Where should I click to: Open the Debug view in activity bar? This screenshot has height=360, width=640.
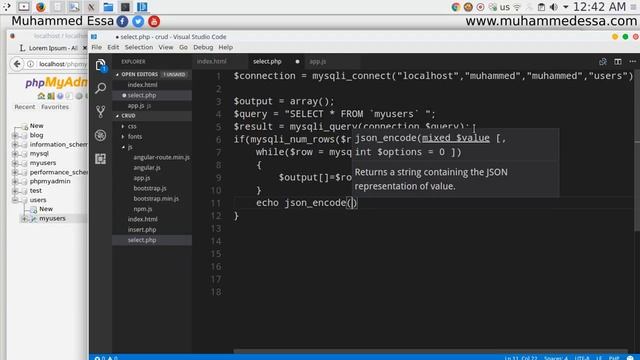click(x=100, y=135)
